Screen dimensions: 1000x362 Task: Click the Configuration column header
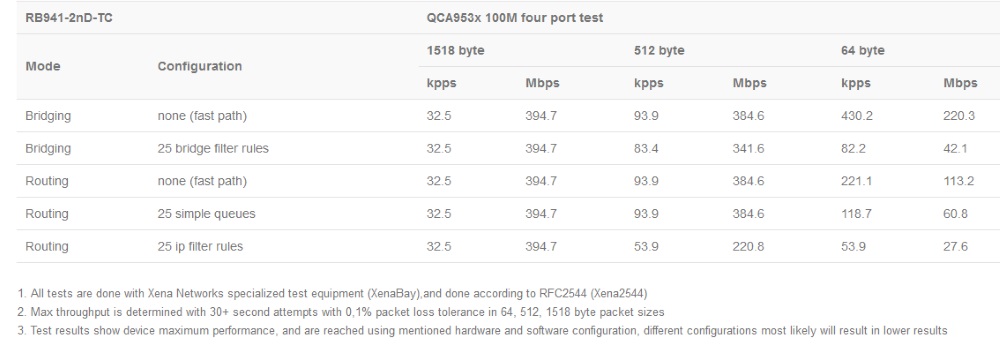point(200,66)
